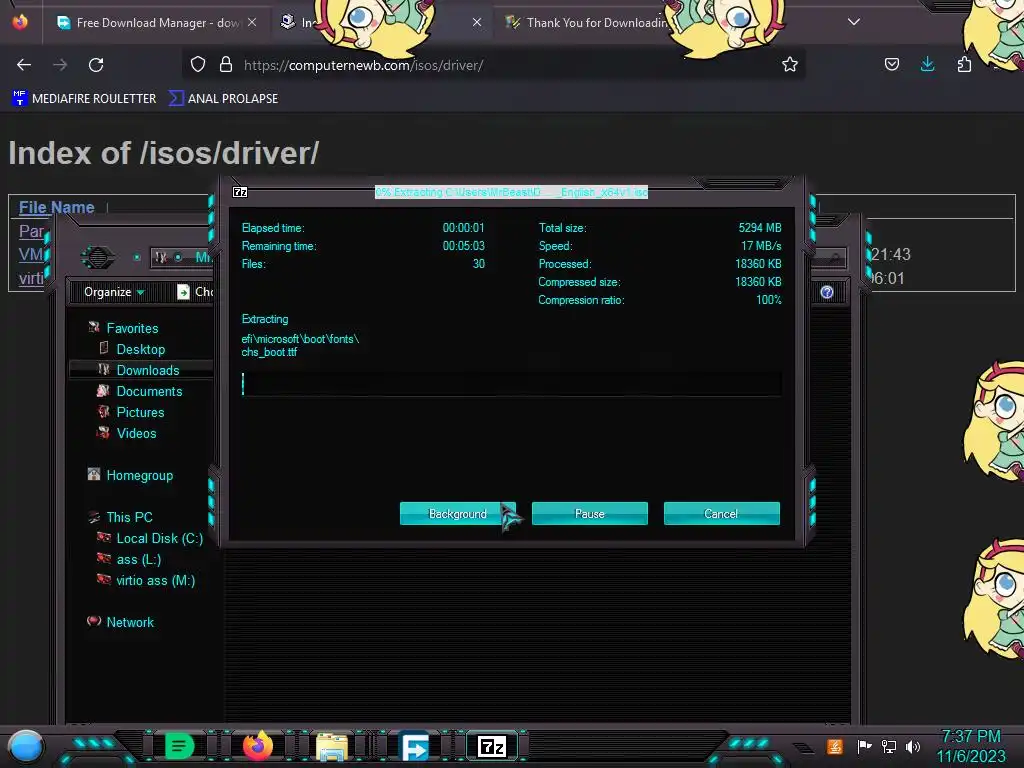The height and width of the screenshot is (768, 1024).
Task: Open ass (L:) drive
Action: (138, 560)
